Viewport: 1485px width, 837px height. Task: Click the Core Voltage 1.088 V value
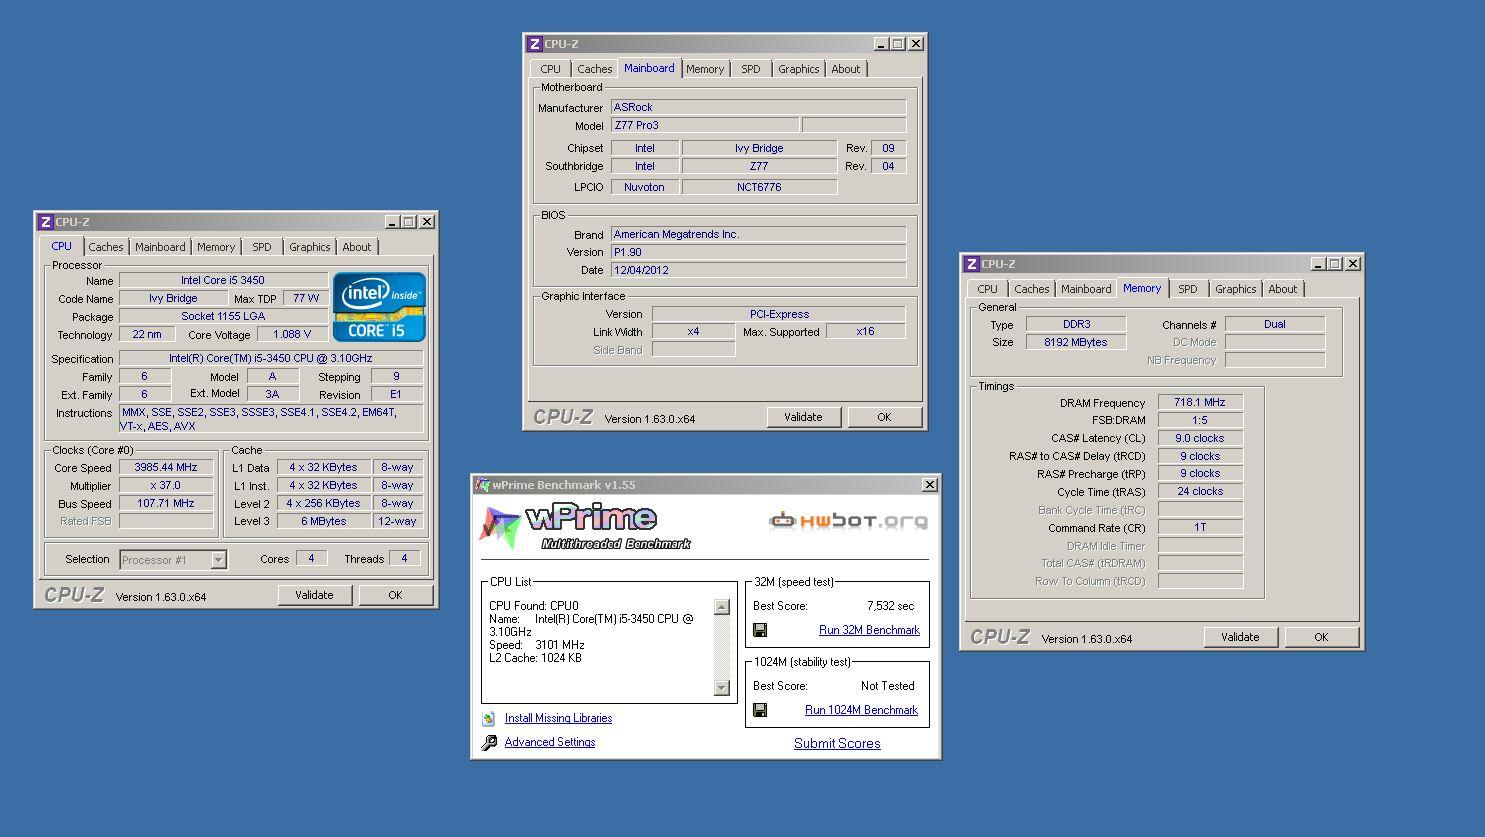[291, 334]
